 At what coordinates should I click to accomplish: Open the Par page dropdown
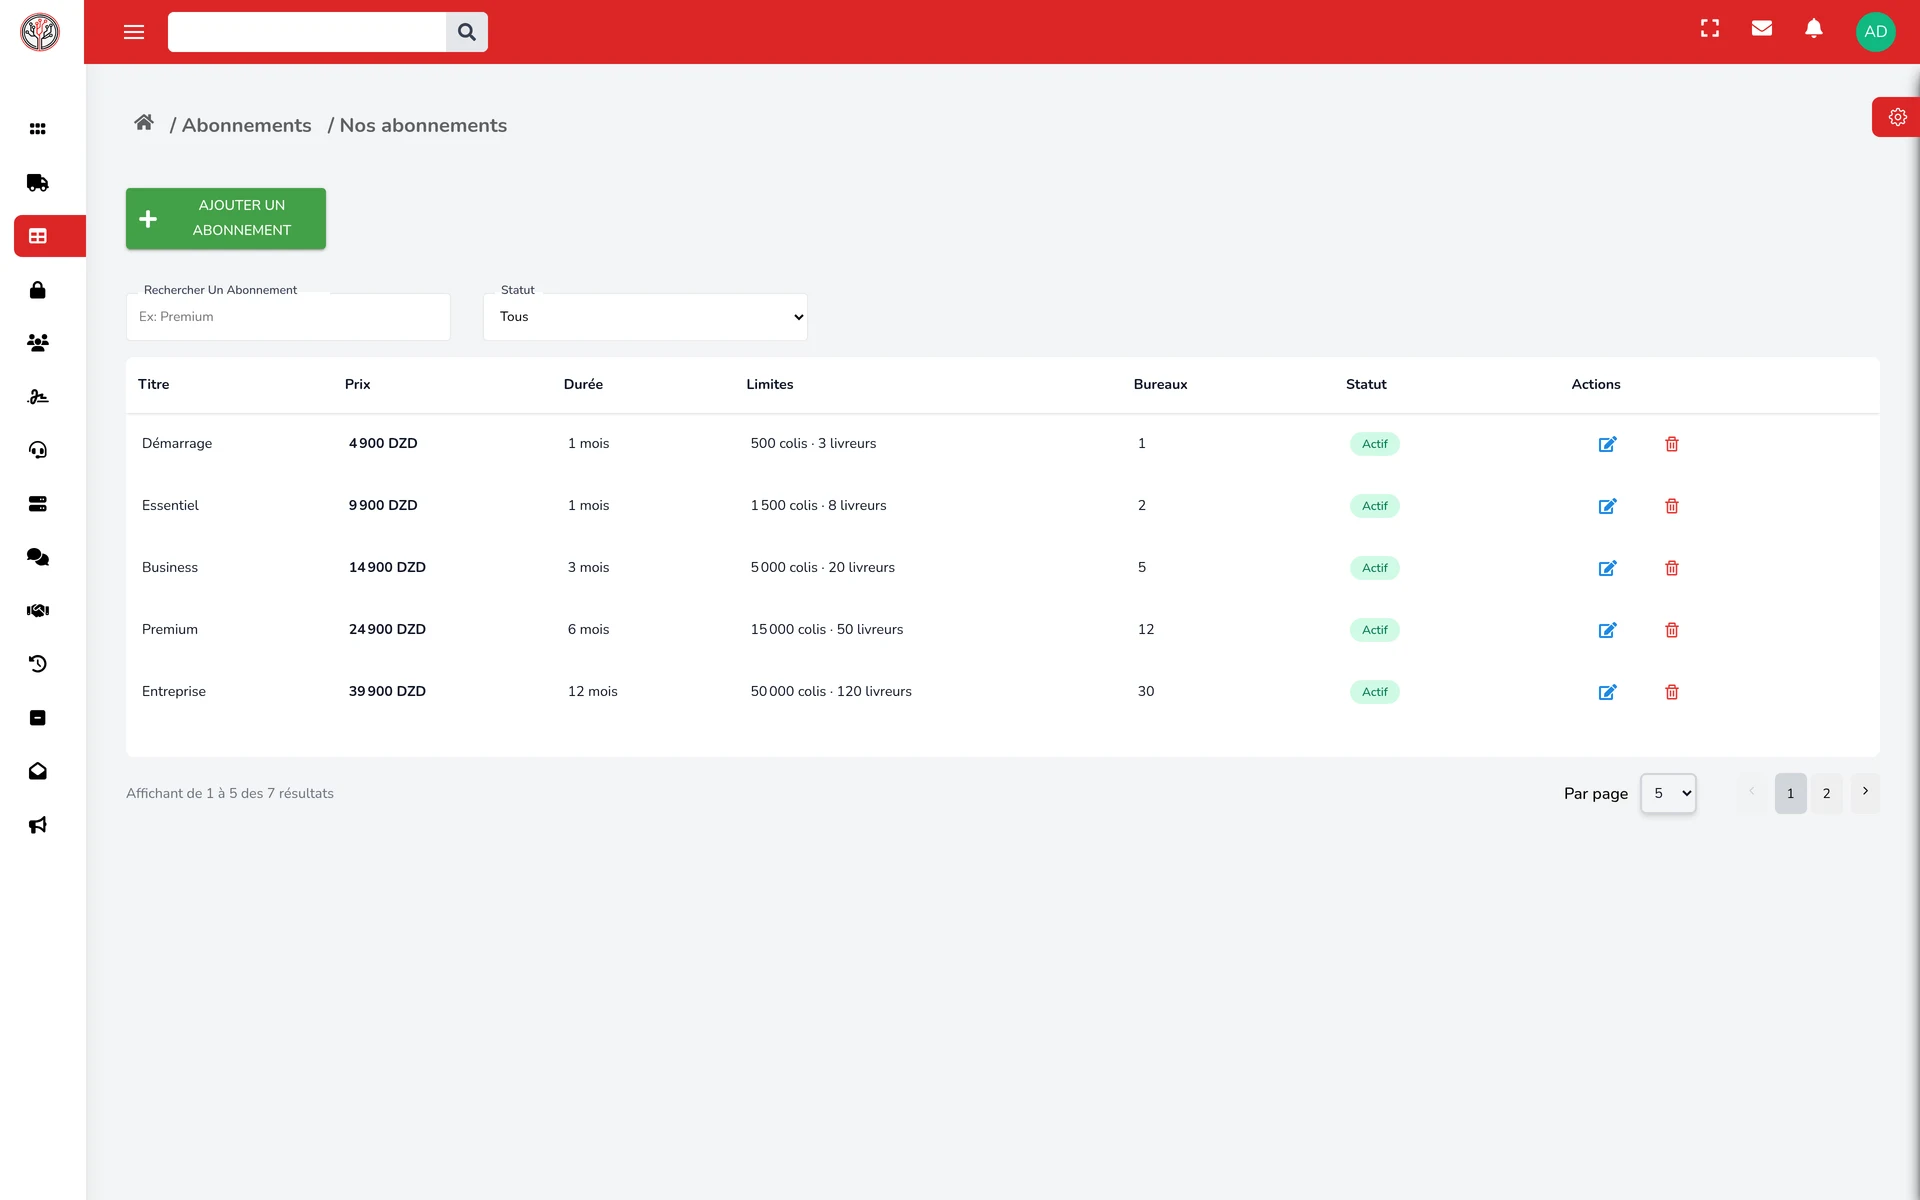click(1668, 793)
